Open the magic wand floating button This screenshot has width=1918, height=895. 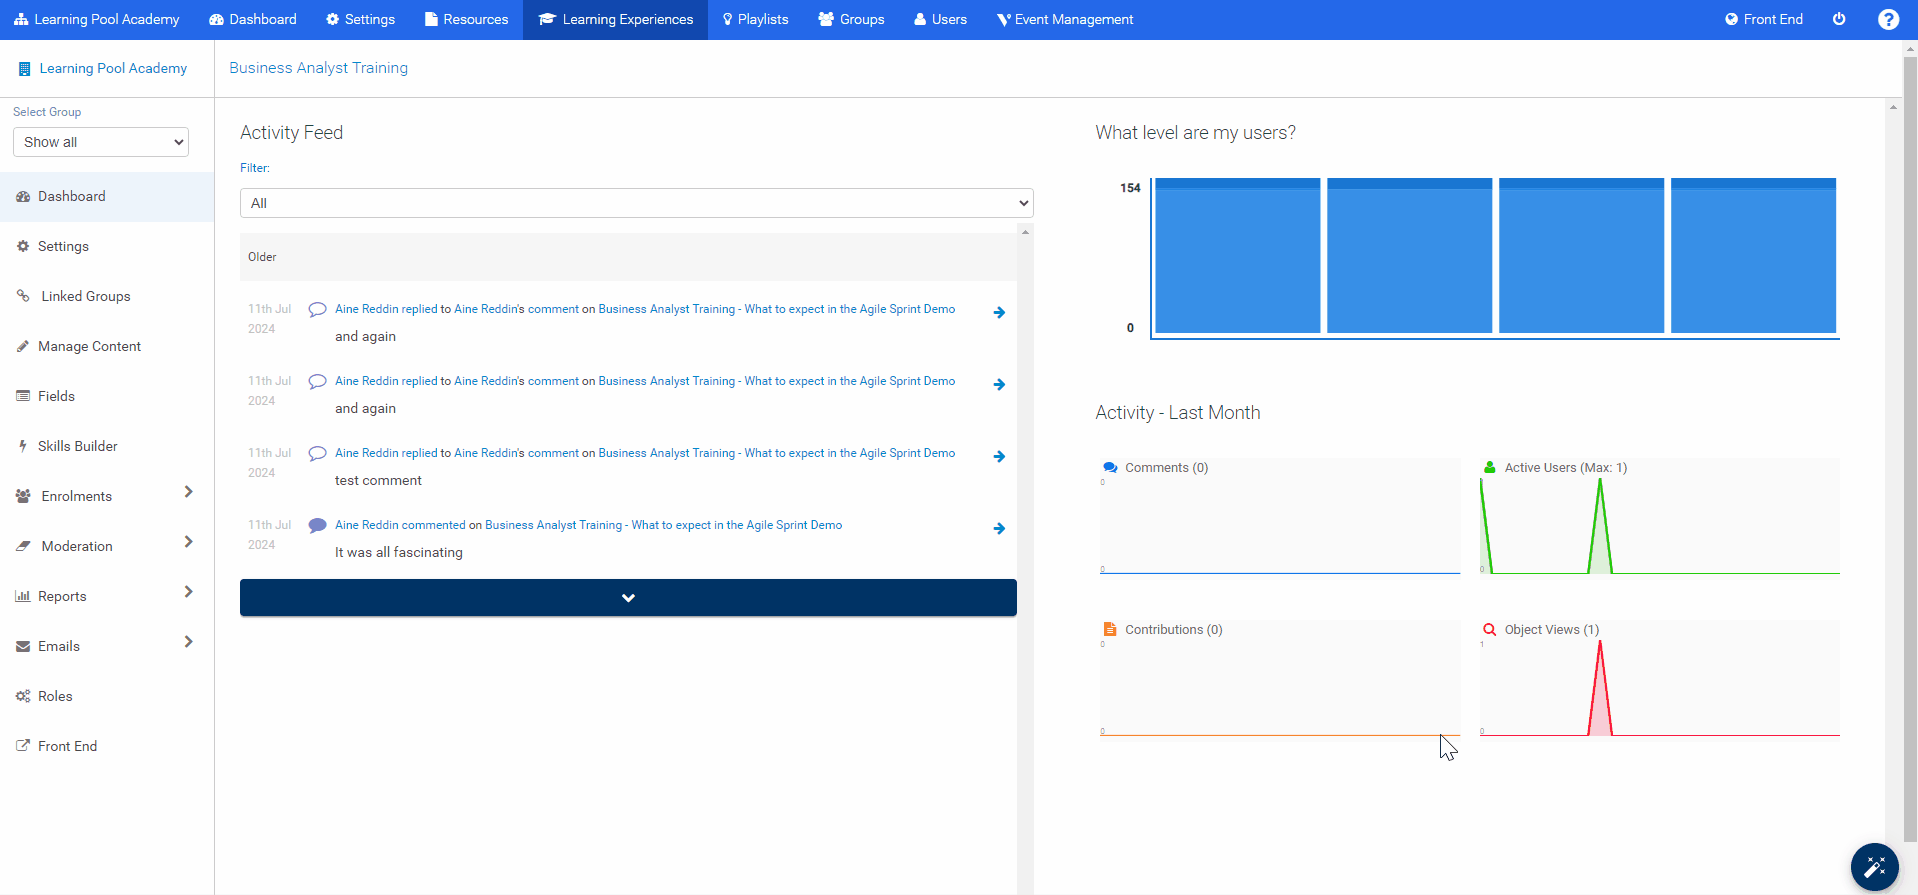pos(1874,867)
